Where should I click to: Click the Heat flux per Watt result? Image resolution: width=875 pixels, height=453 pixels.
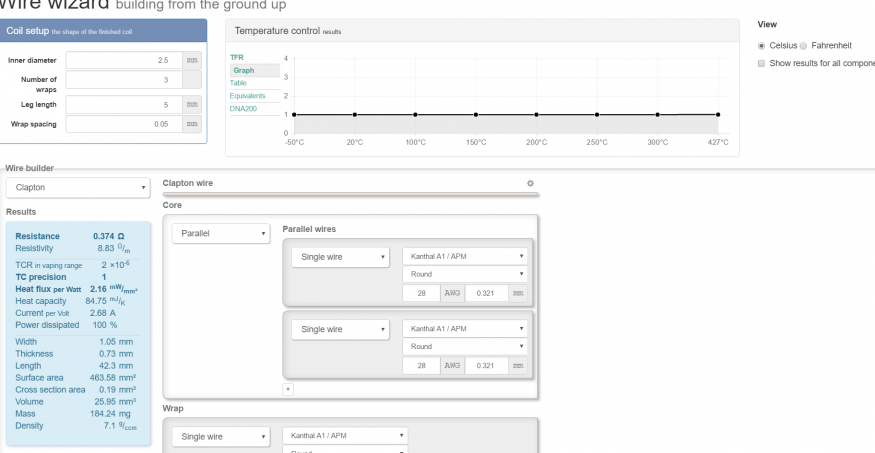pyautogui.click(x=76, y=289)
